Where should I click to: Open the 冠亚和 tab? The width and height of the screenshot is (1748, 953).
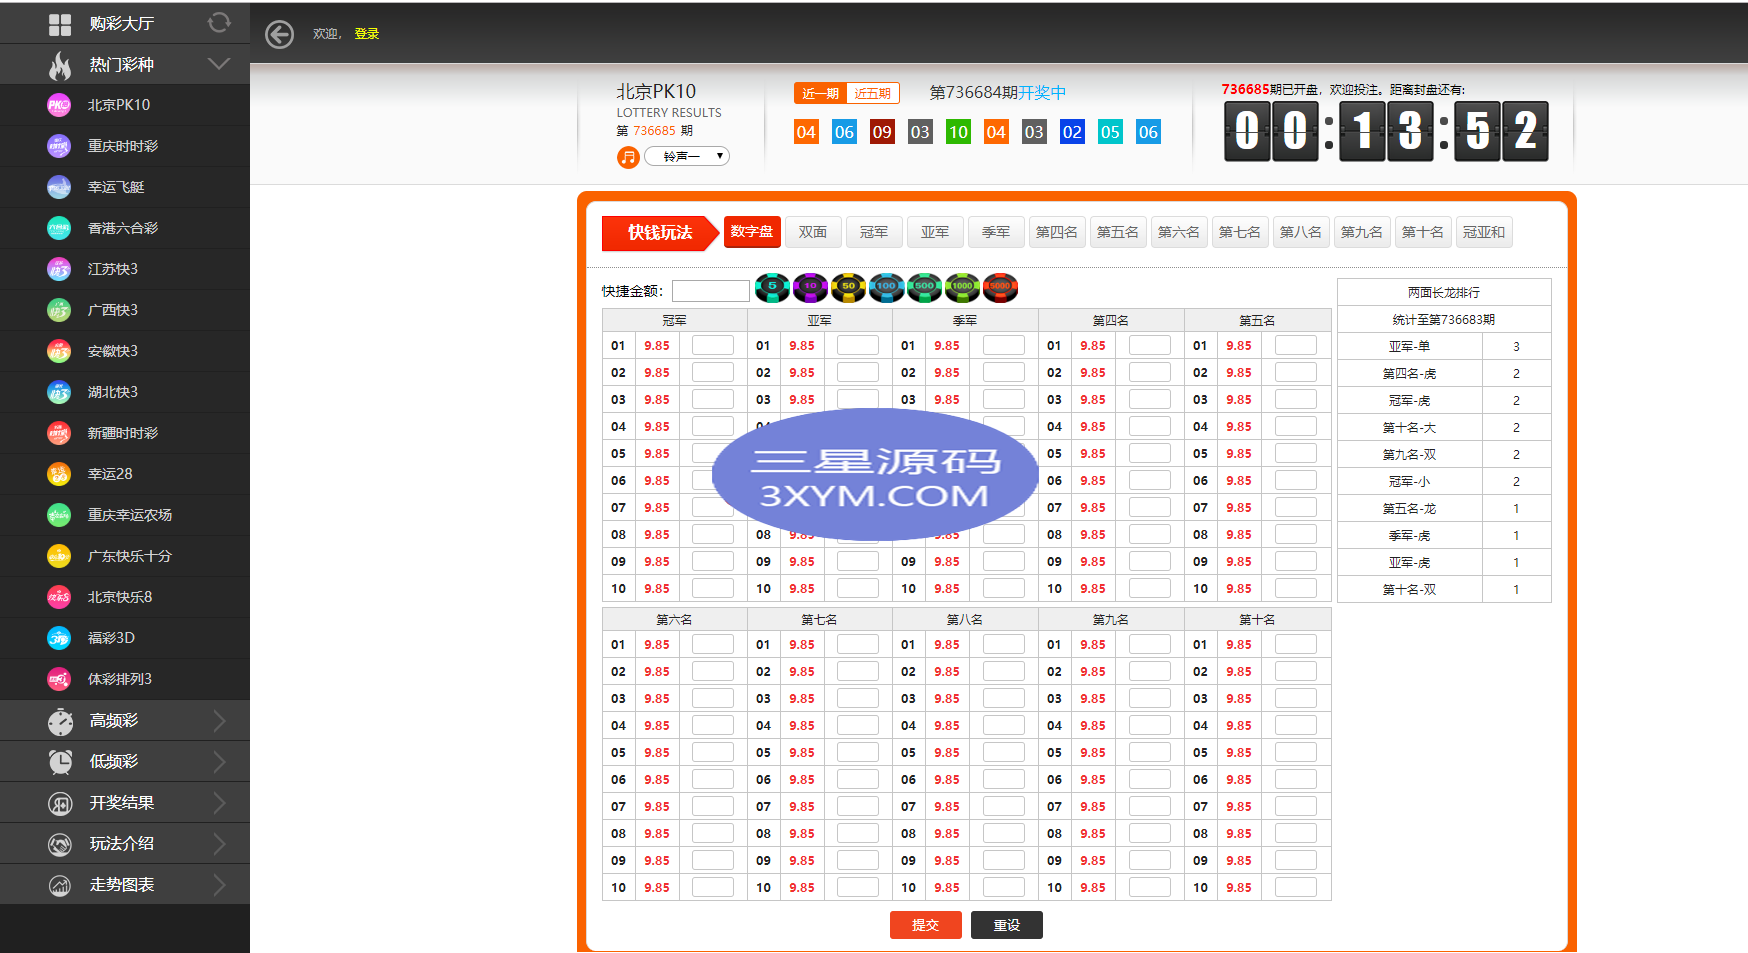1483,232
